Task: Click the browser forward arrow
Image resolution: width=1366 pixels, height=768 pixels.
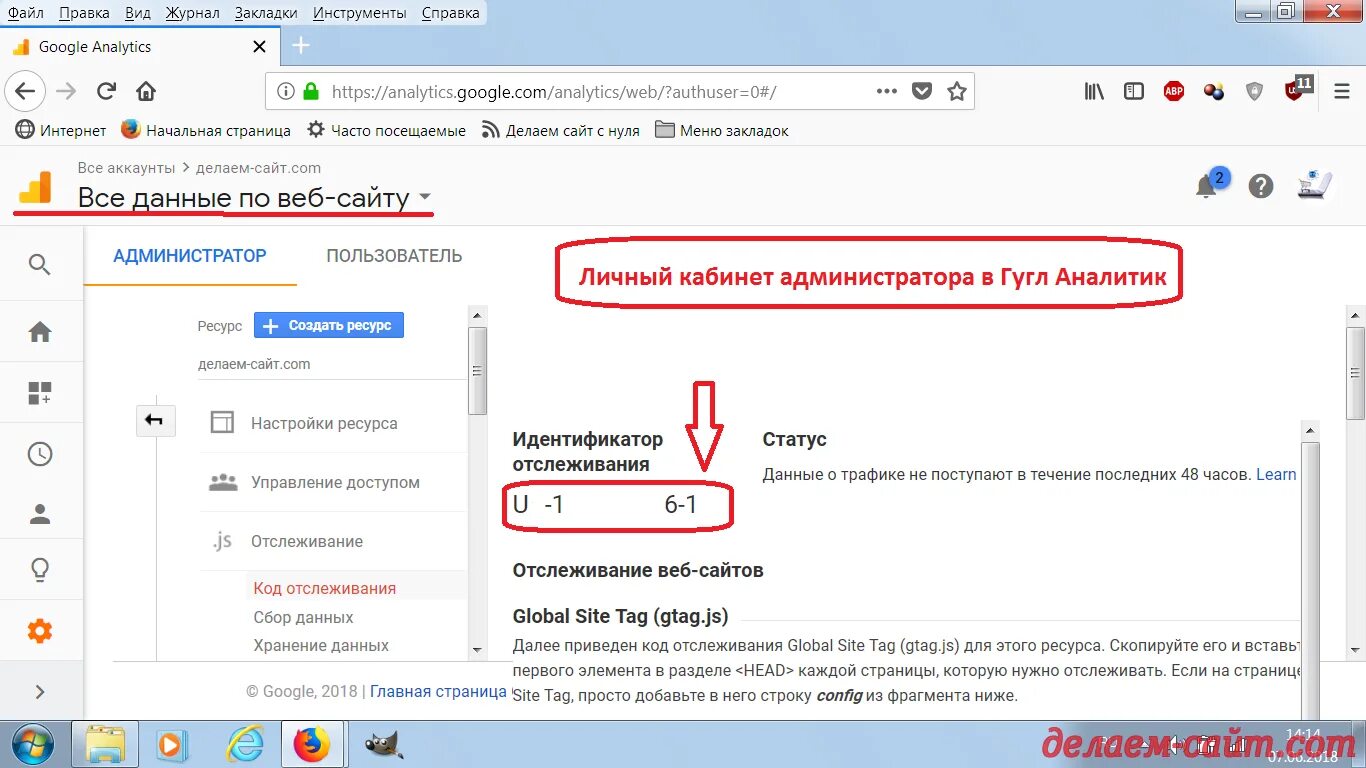Action: coord(66,91)
